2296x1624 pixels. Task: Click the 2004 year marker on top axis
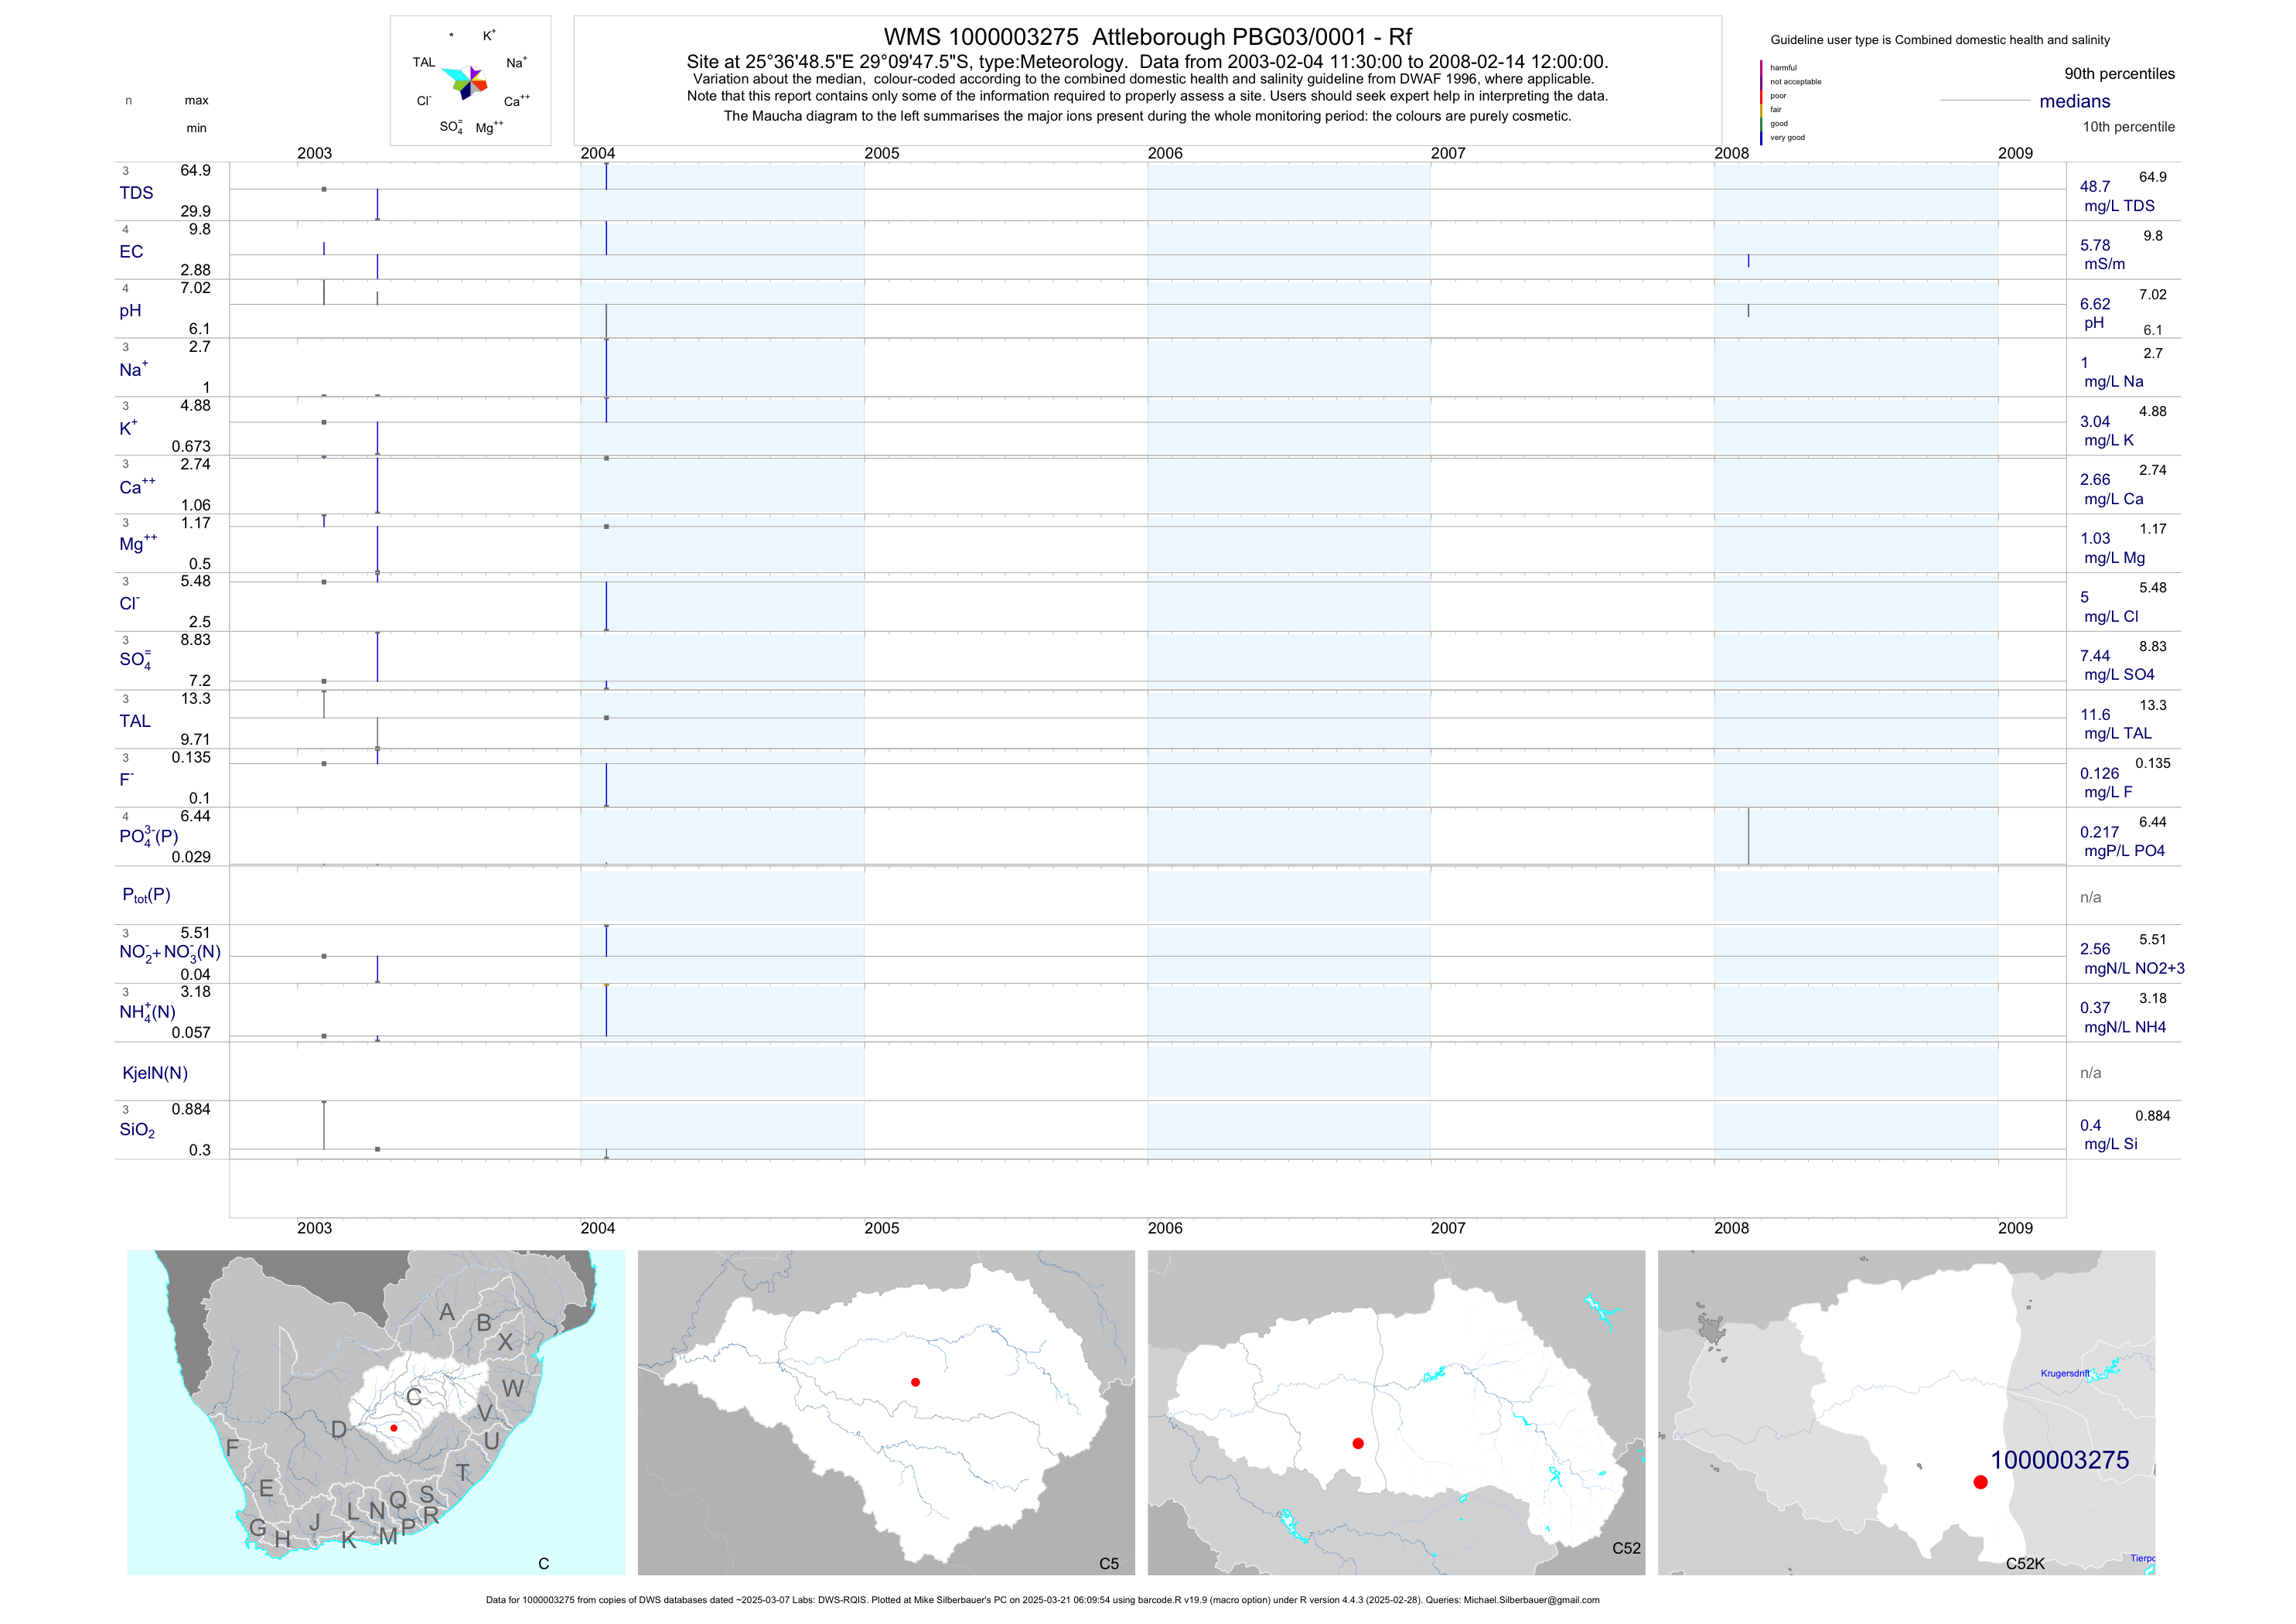point(598,153)
